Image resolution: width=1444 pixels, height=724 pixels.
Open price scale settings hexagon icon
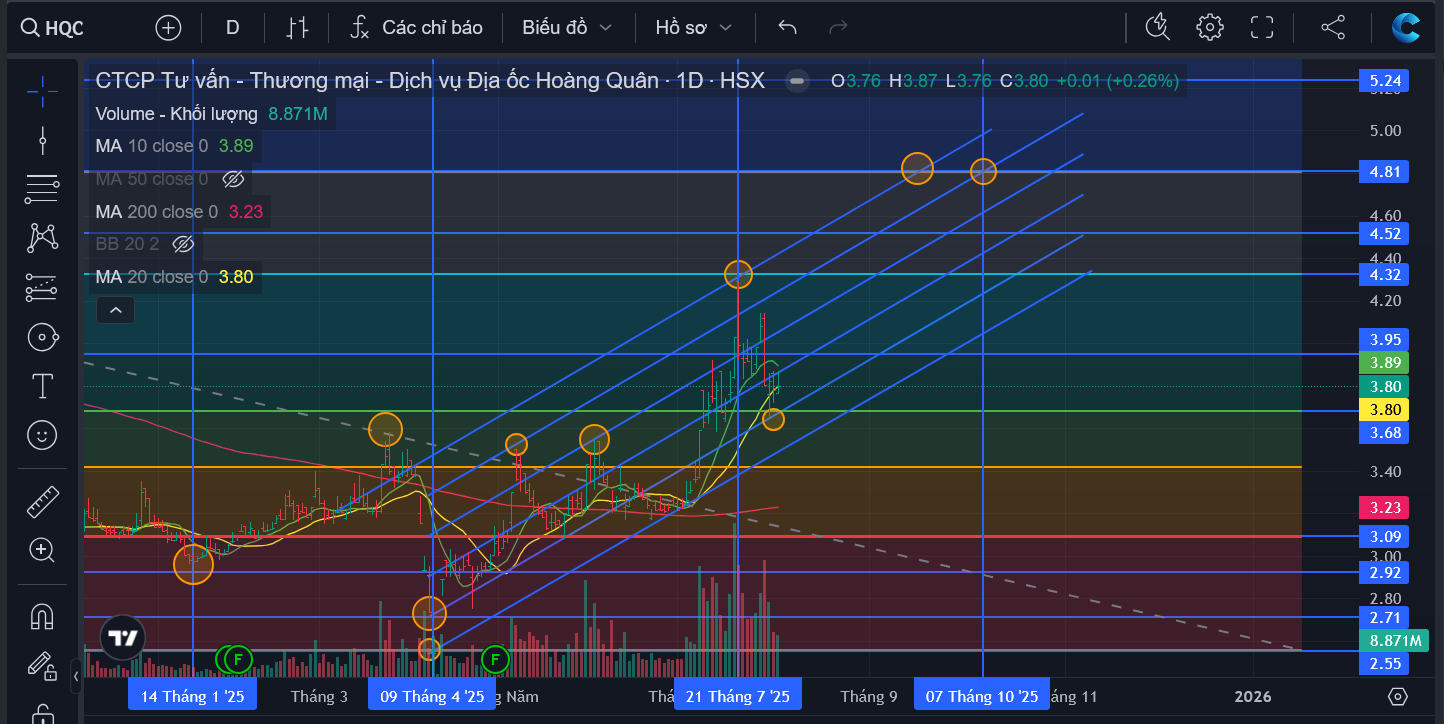[x=1398, y=696]
